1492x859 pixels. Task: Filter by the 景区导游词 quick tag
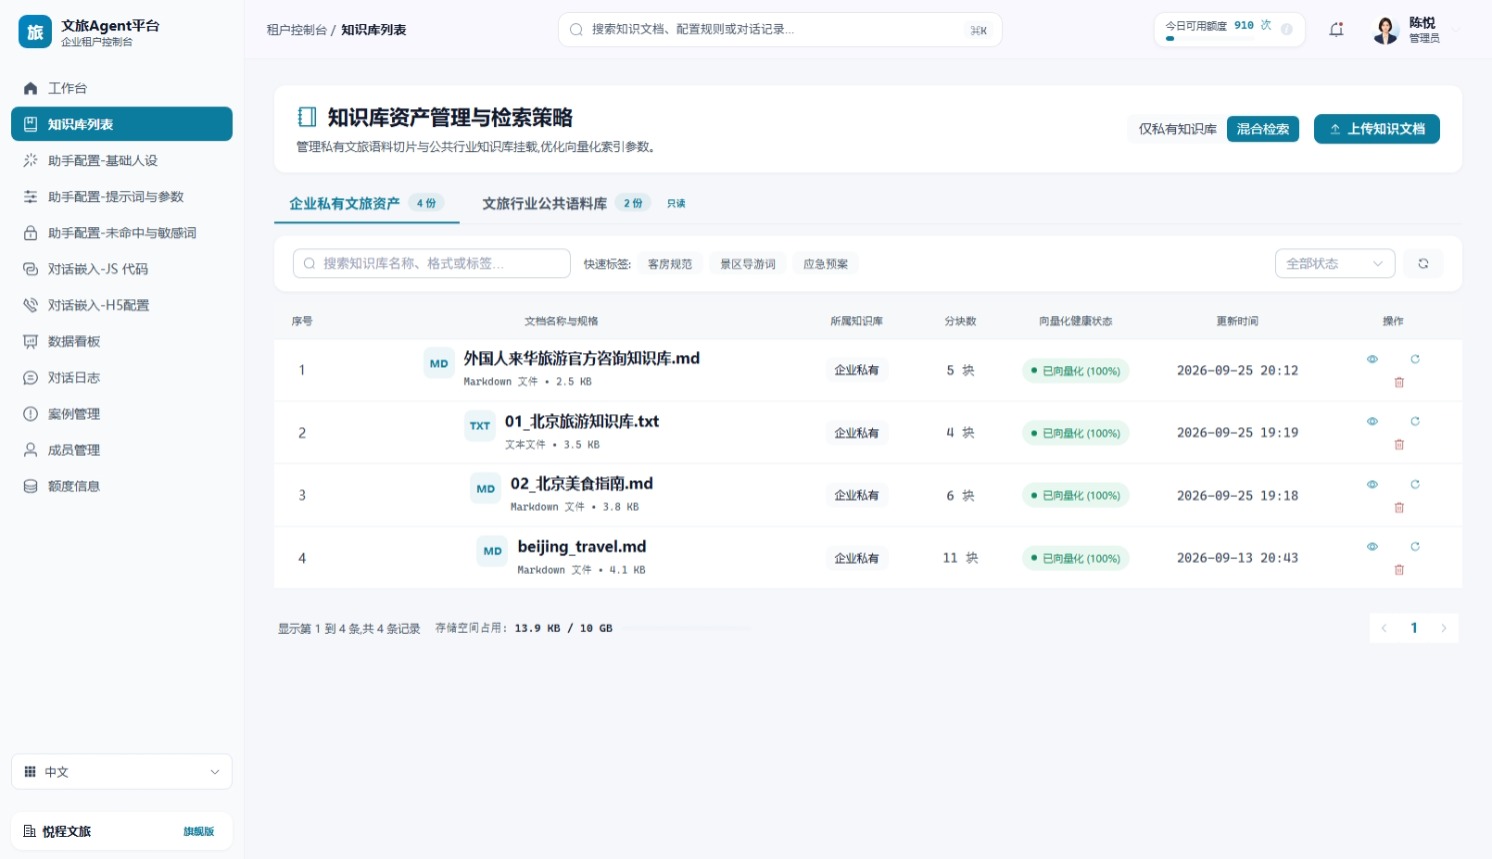748,264
